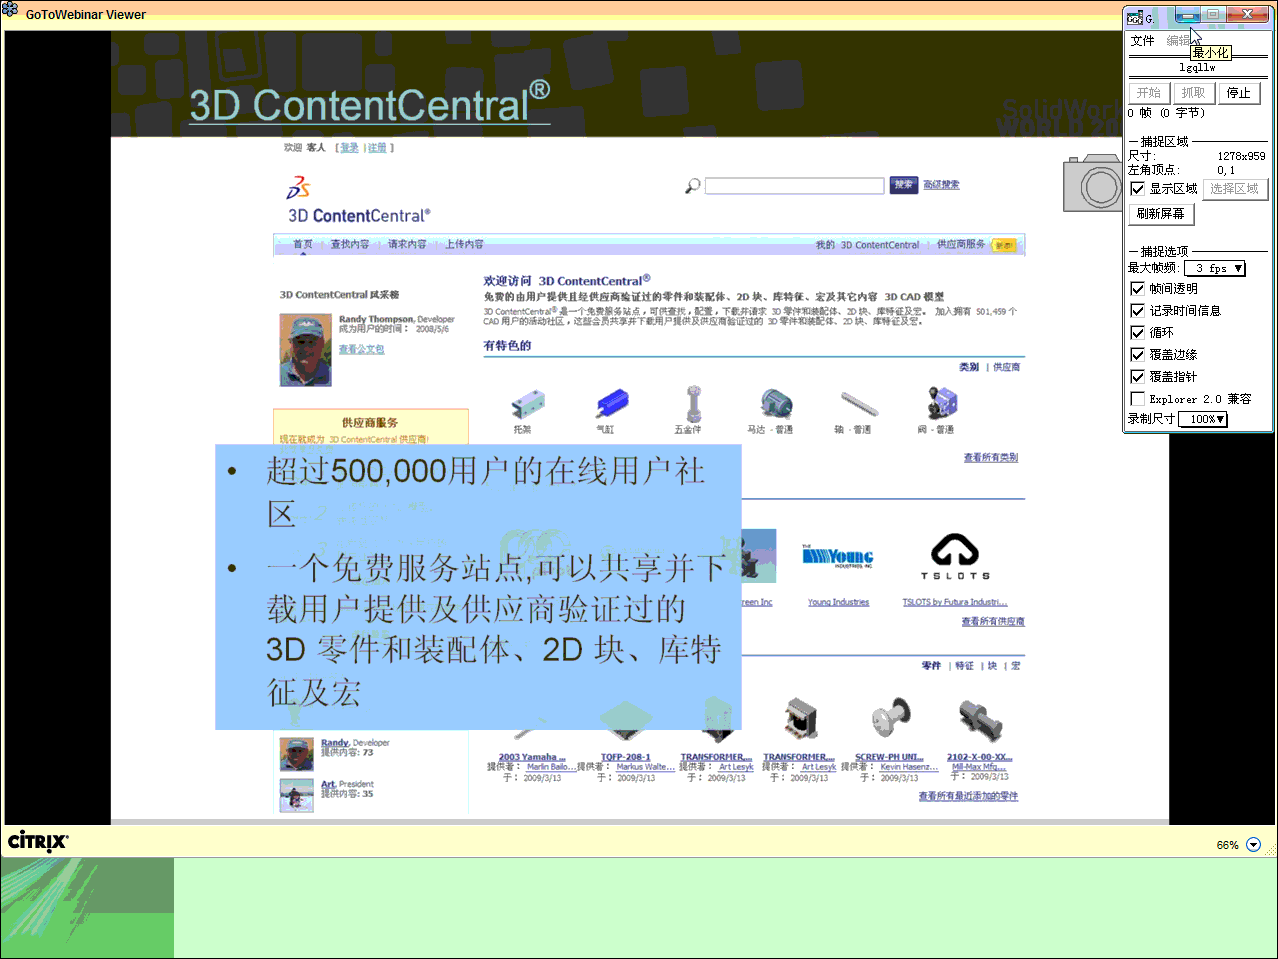This screenshot has height=959, width=1278.
Task: Click the website search input field
Action: coord(794,186)
